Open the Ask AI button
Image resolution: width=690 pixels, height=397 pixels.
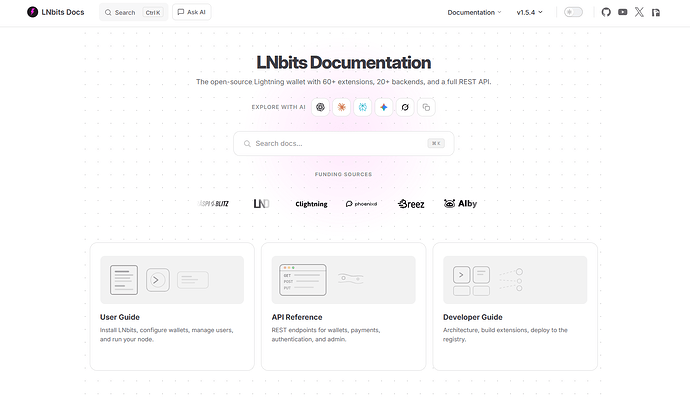tap(191, 12)
